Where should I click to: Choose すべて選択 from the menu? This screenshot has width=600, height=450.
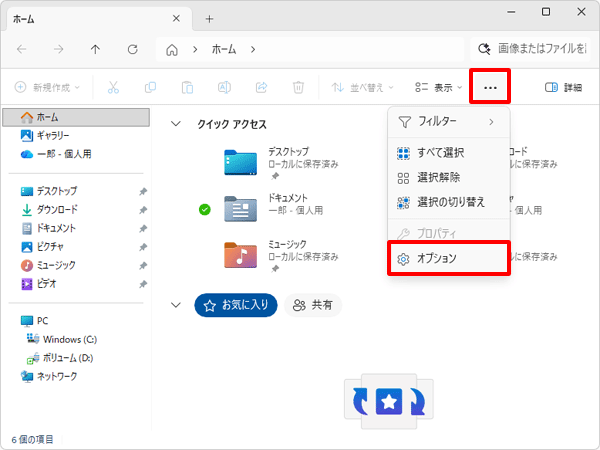(x=448, y=153)
